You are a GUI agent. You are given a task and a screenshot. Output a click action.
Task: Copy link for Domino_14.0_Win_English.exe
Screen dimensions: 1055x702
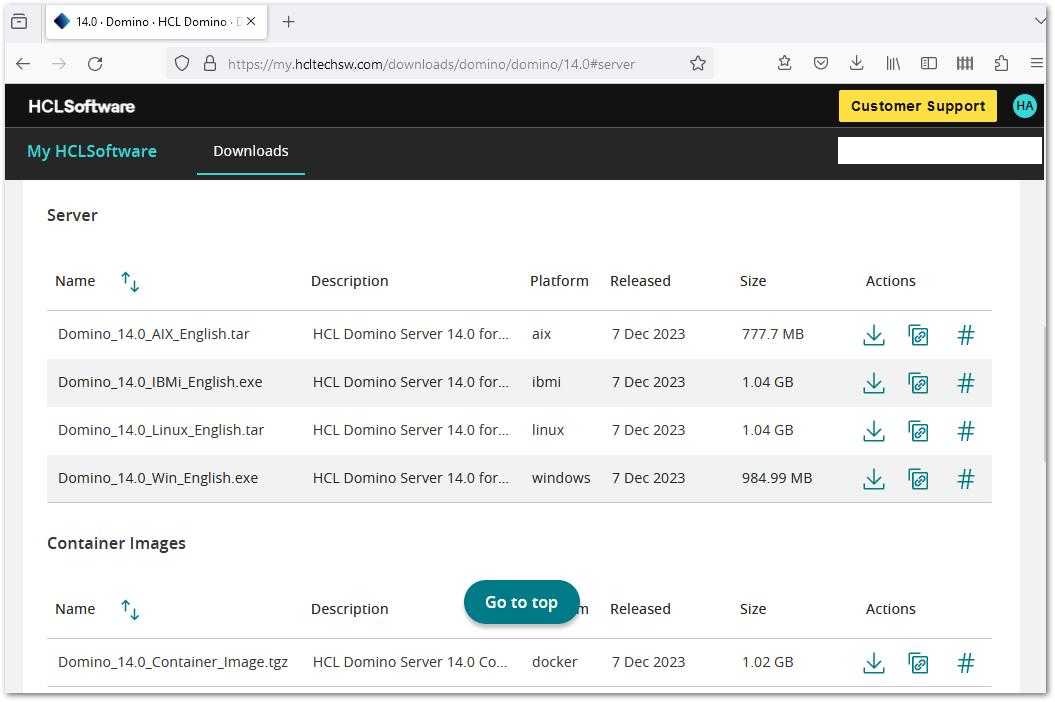918,479
